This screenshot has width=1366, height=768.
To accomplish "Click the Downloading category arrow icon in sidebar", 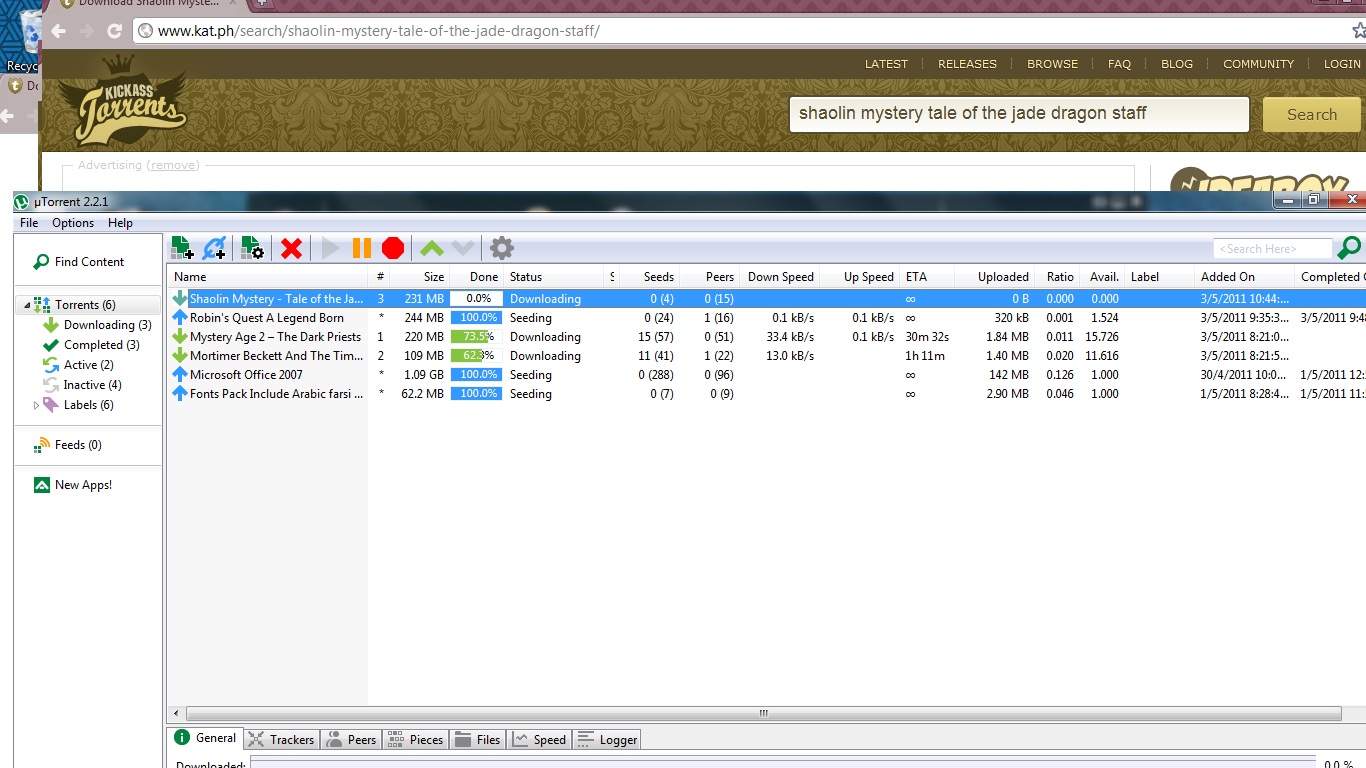I will coord(51,325).
